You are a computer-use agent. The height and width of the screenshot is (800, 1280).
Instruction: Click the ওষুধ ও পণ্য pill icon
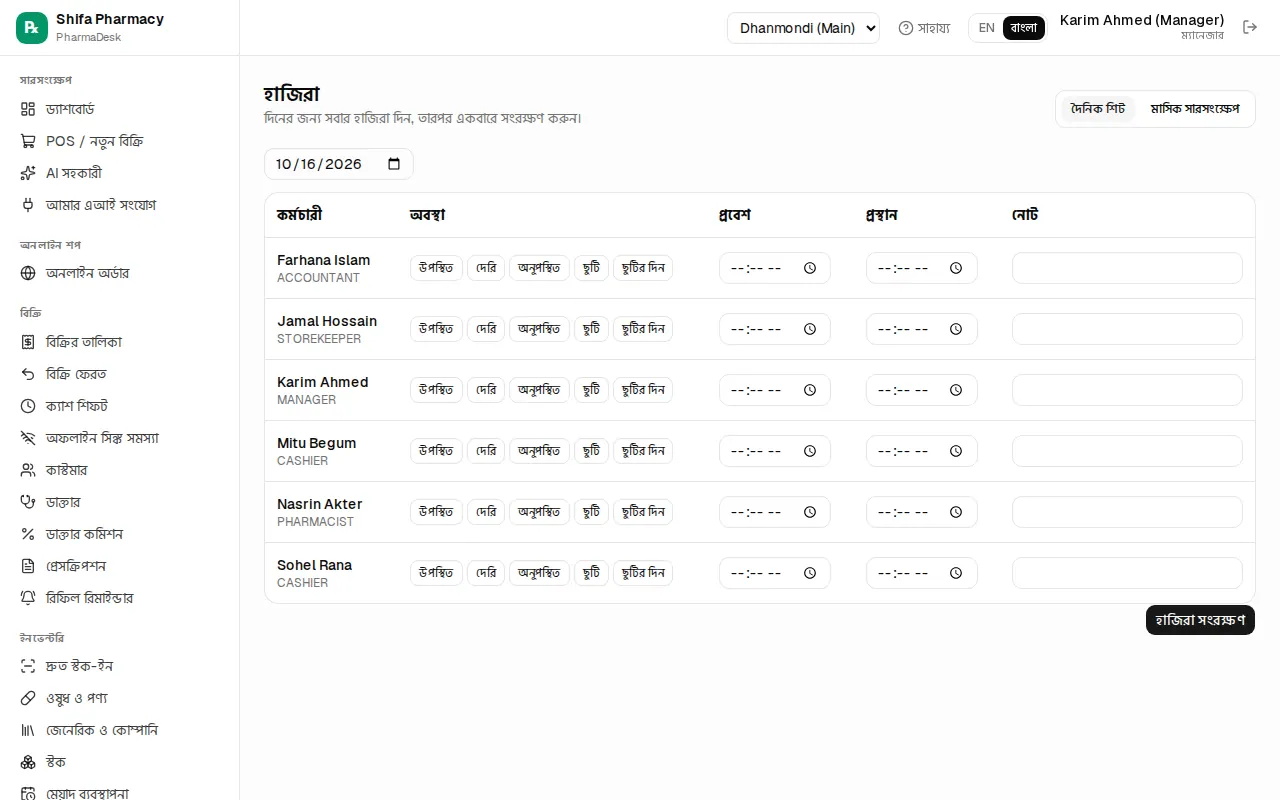(x=28, y=698)
